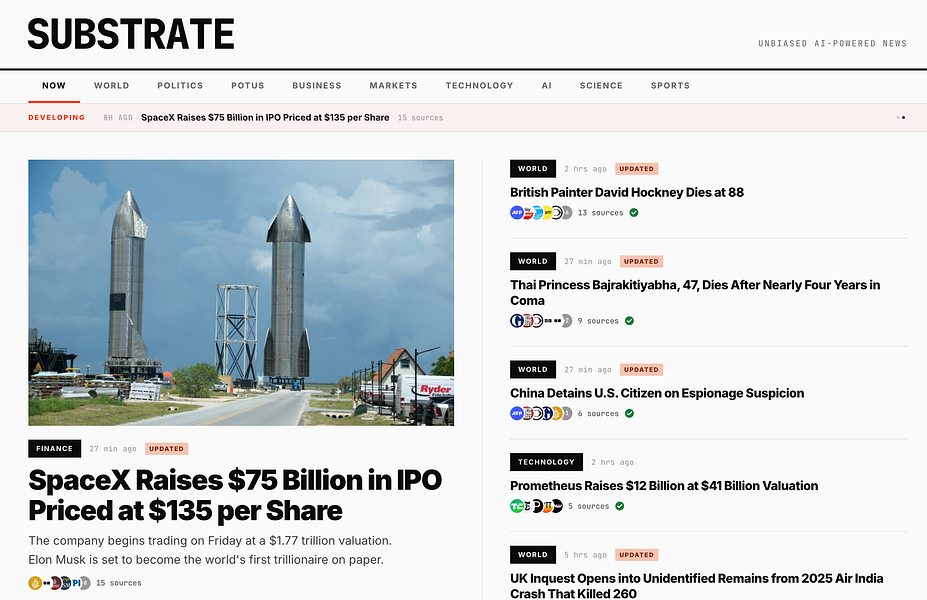
Task: Switch to the WORLD nav tab
Action: pos(112,85)
